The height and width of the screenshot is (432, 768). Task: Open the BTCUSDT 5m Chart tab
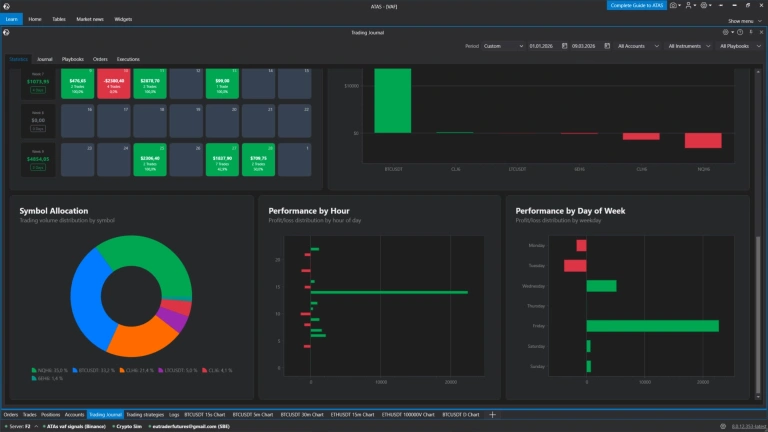click(253, 415)
